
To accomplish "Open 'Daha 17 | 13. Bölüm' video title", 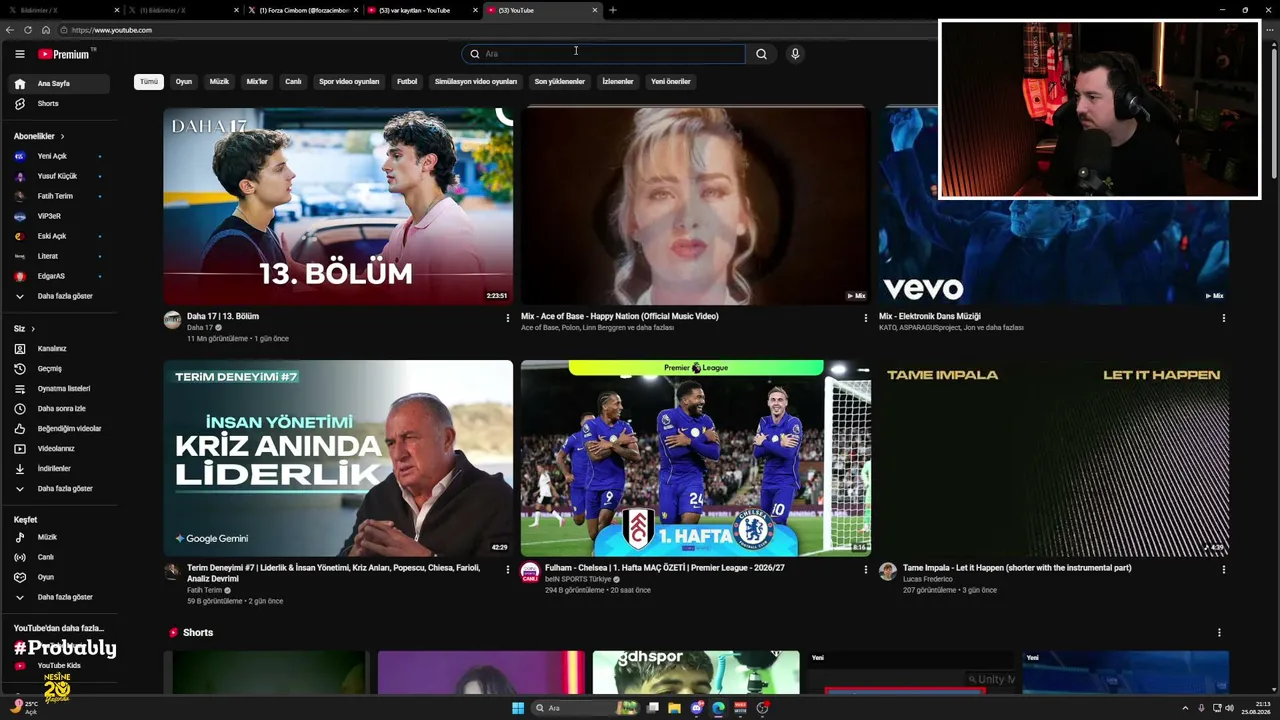I will pyautogui.click(x=223, y=317).
